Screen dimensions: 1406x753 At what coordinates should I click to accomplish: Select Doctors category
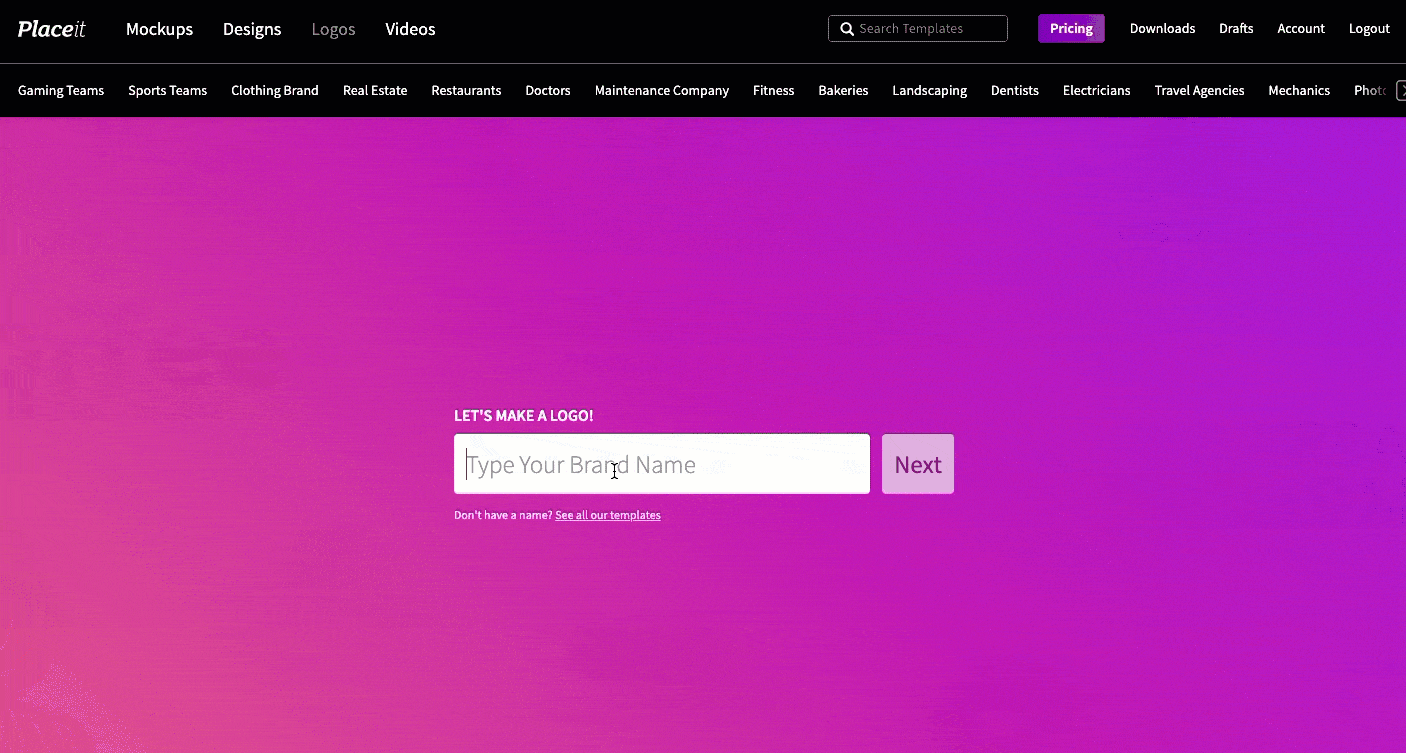[x=548, y=90]
